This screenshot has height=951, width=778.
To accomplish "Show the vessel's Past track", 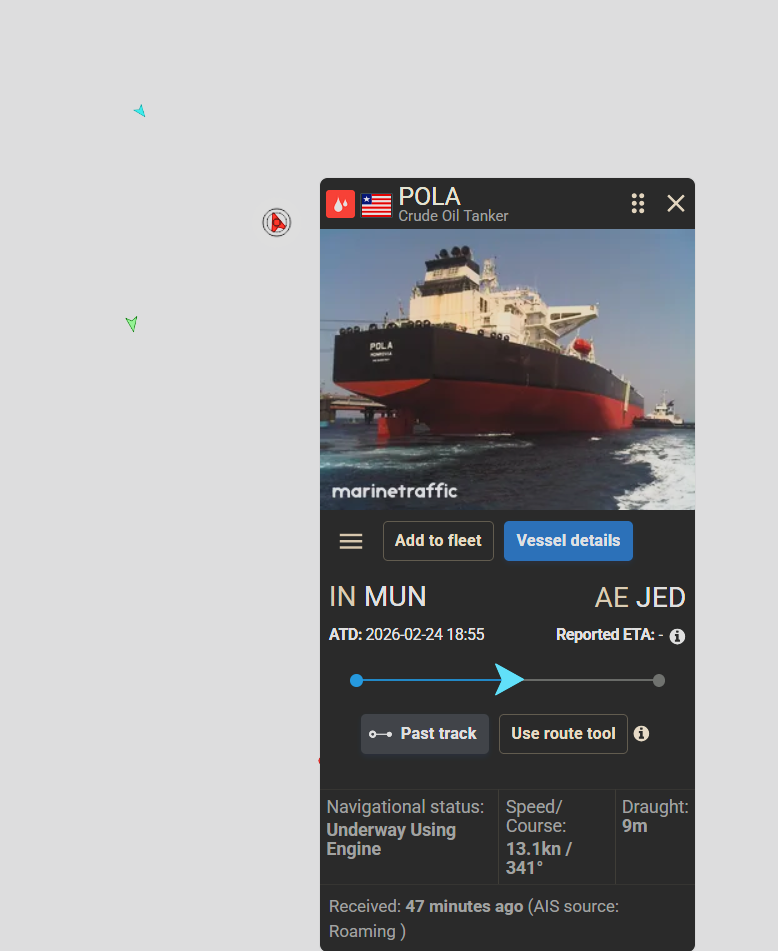I will (x=424, y=734).
